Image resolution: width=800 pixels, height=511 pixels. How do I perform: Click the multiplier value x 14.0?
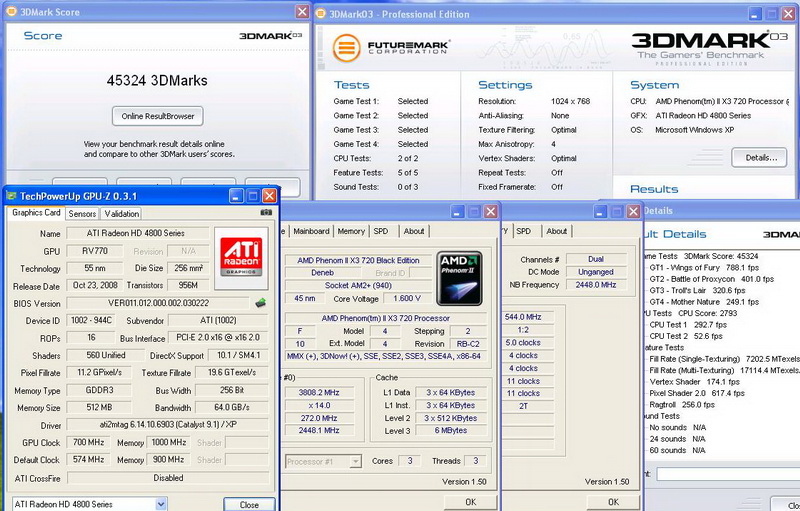tap(319, 405)
